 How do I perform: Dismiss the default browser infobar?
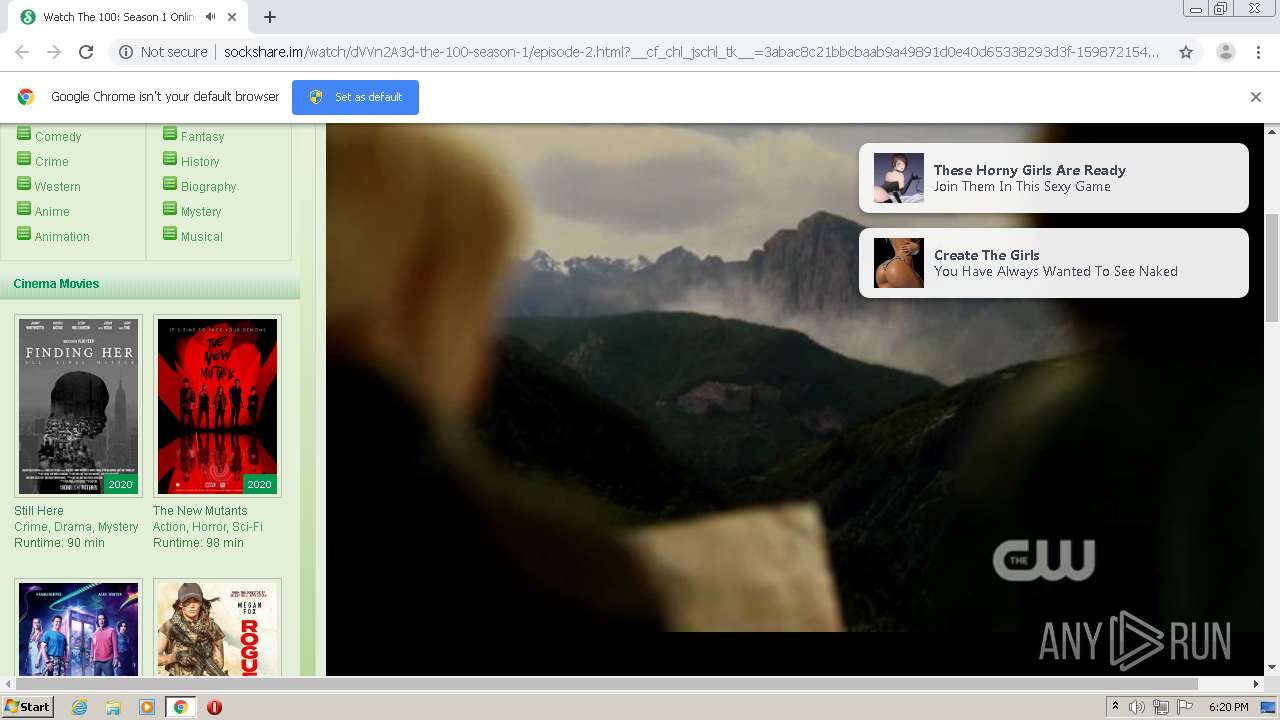click(x=1256, y=97)
